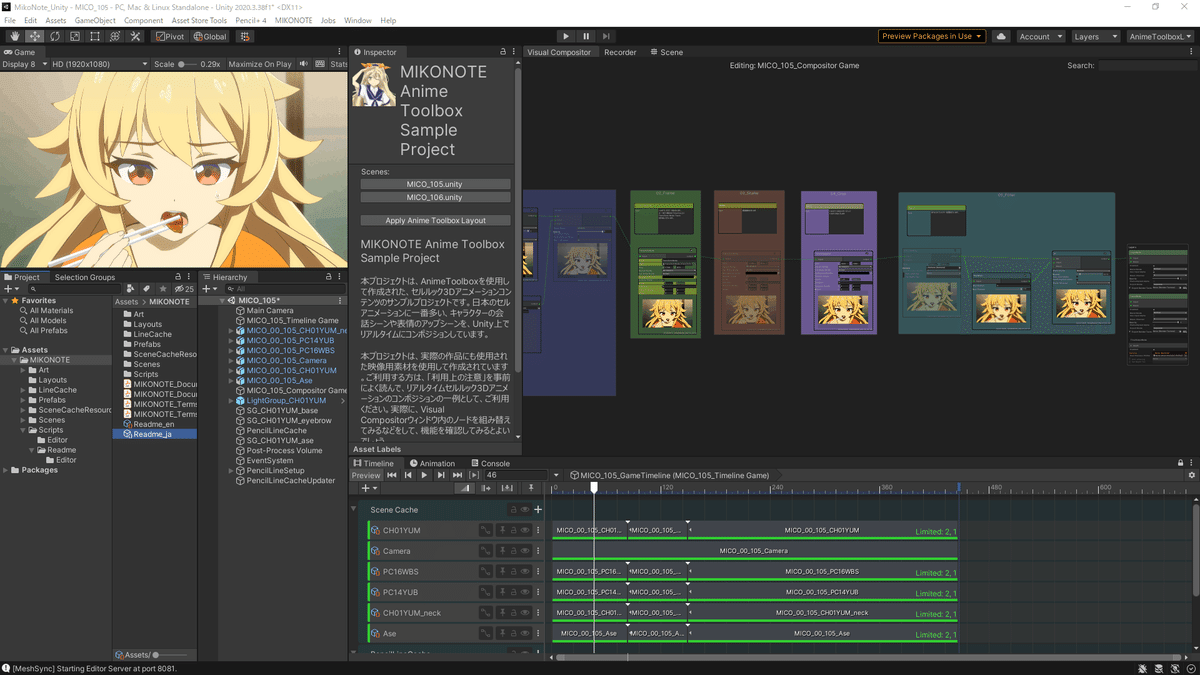Lock the Inspector panel
This screenshot has height=675, width=1200.
(x=503, y=52)
